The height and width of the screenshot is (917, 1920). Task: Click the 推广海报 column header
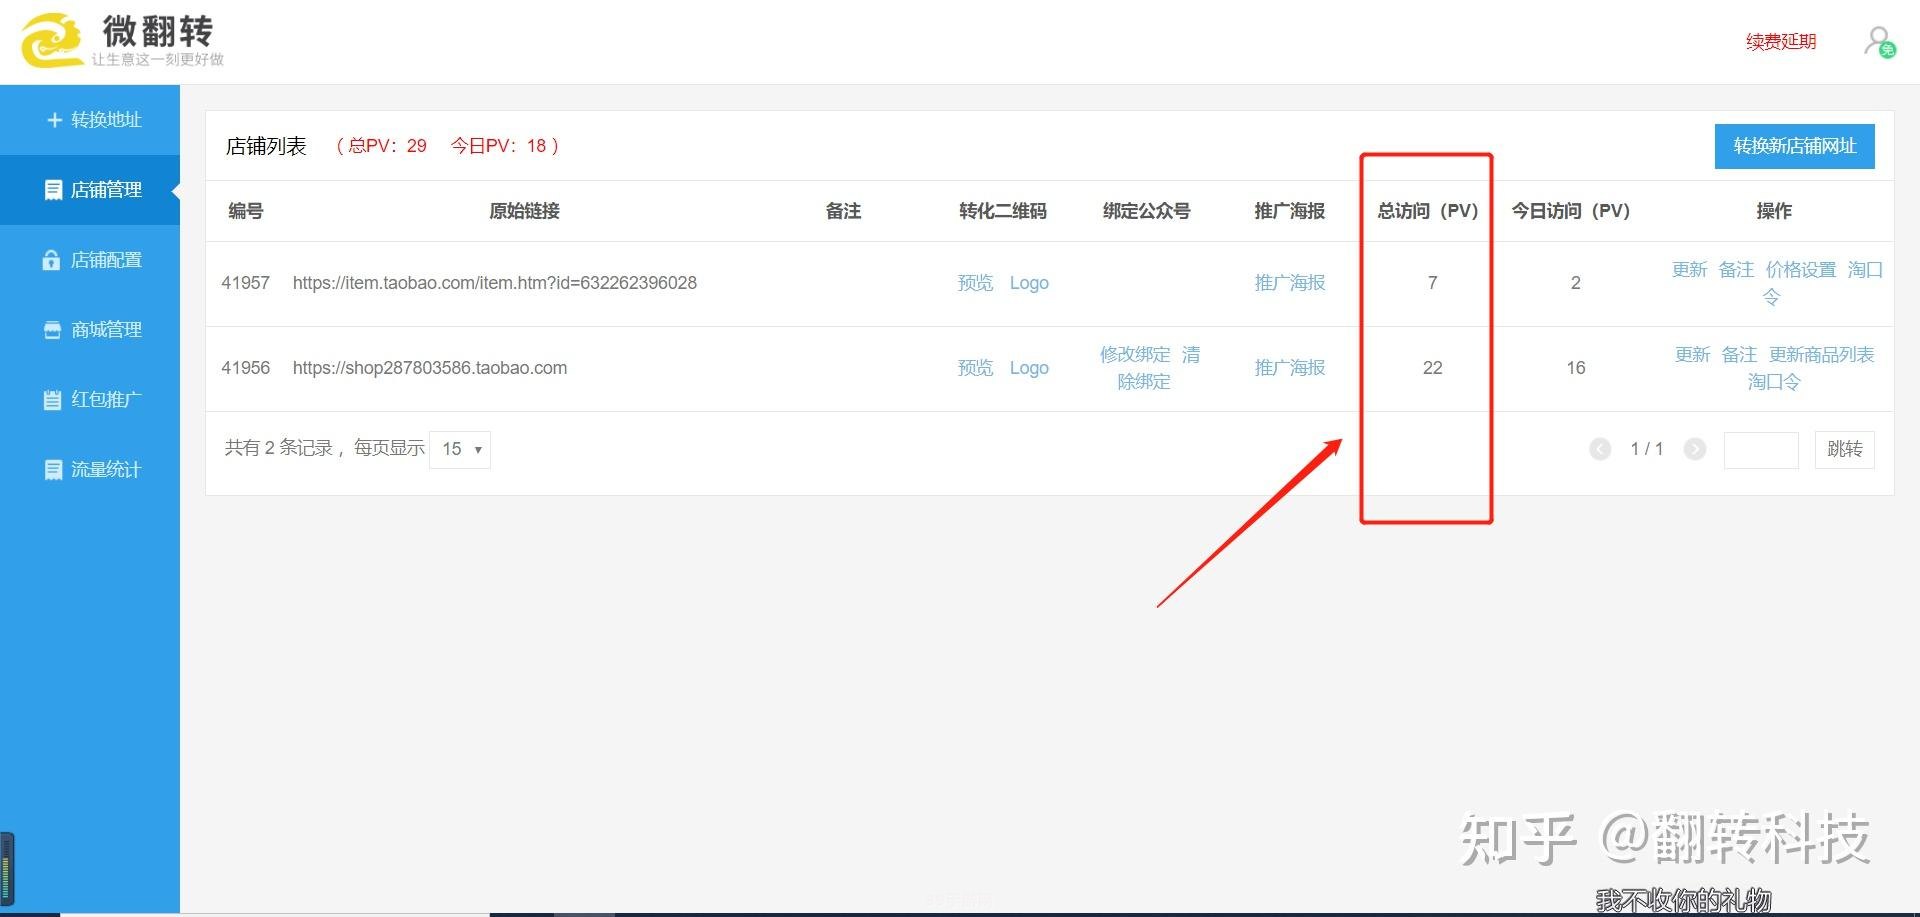(1290, 211)
